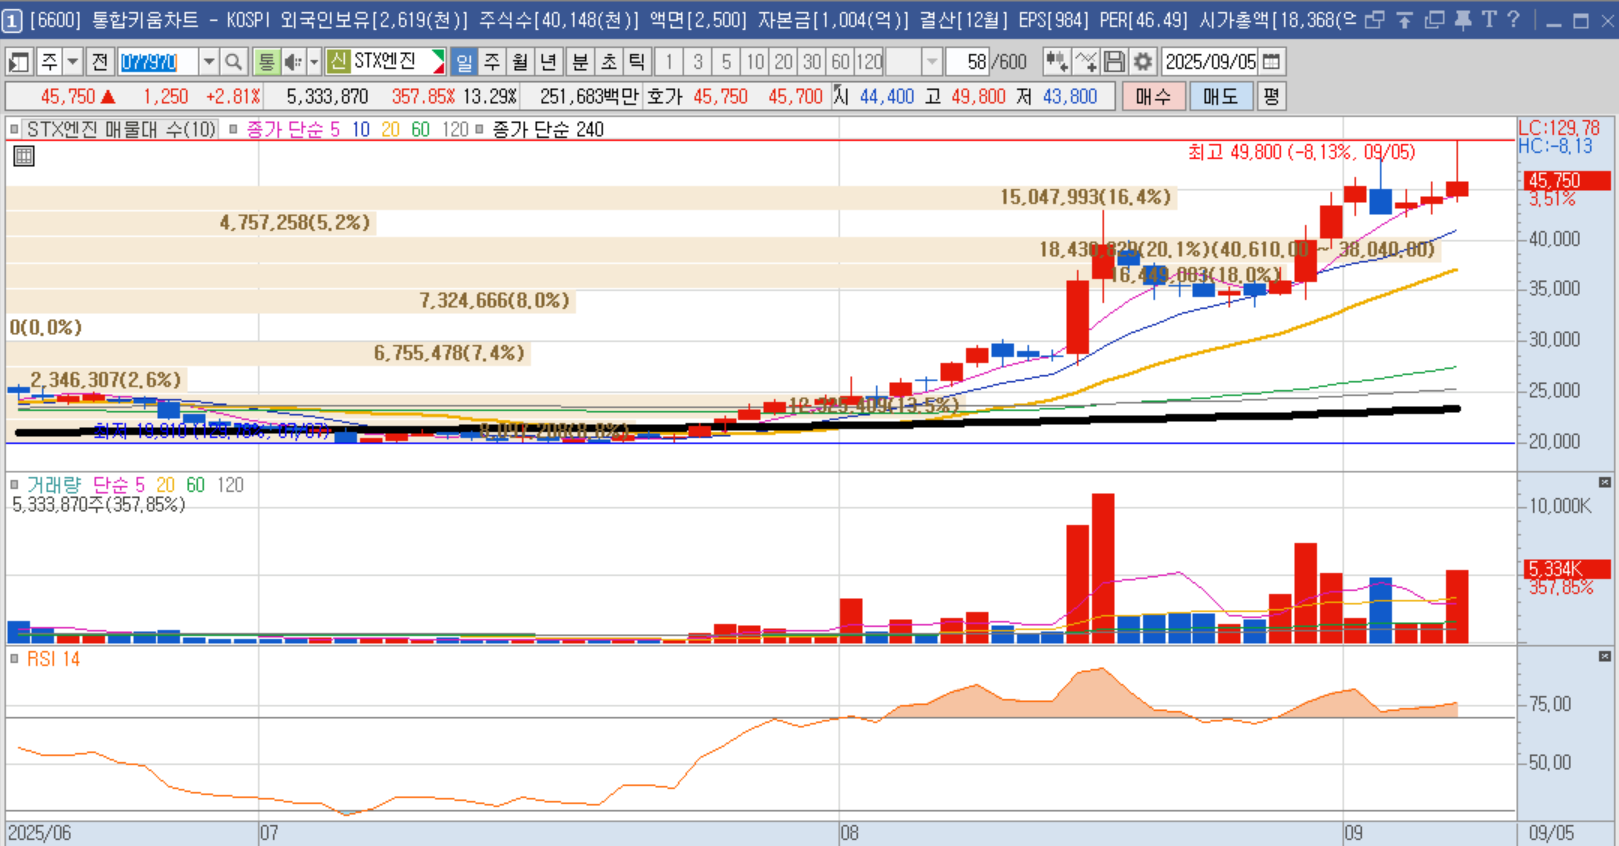Open the stock search magnifier
The width and height of the screenshot is (1619, 846).
pos(233,62)
